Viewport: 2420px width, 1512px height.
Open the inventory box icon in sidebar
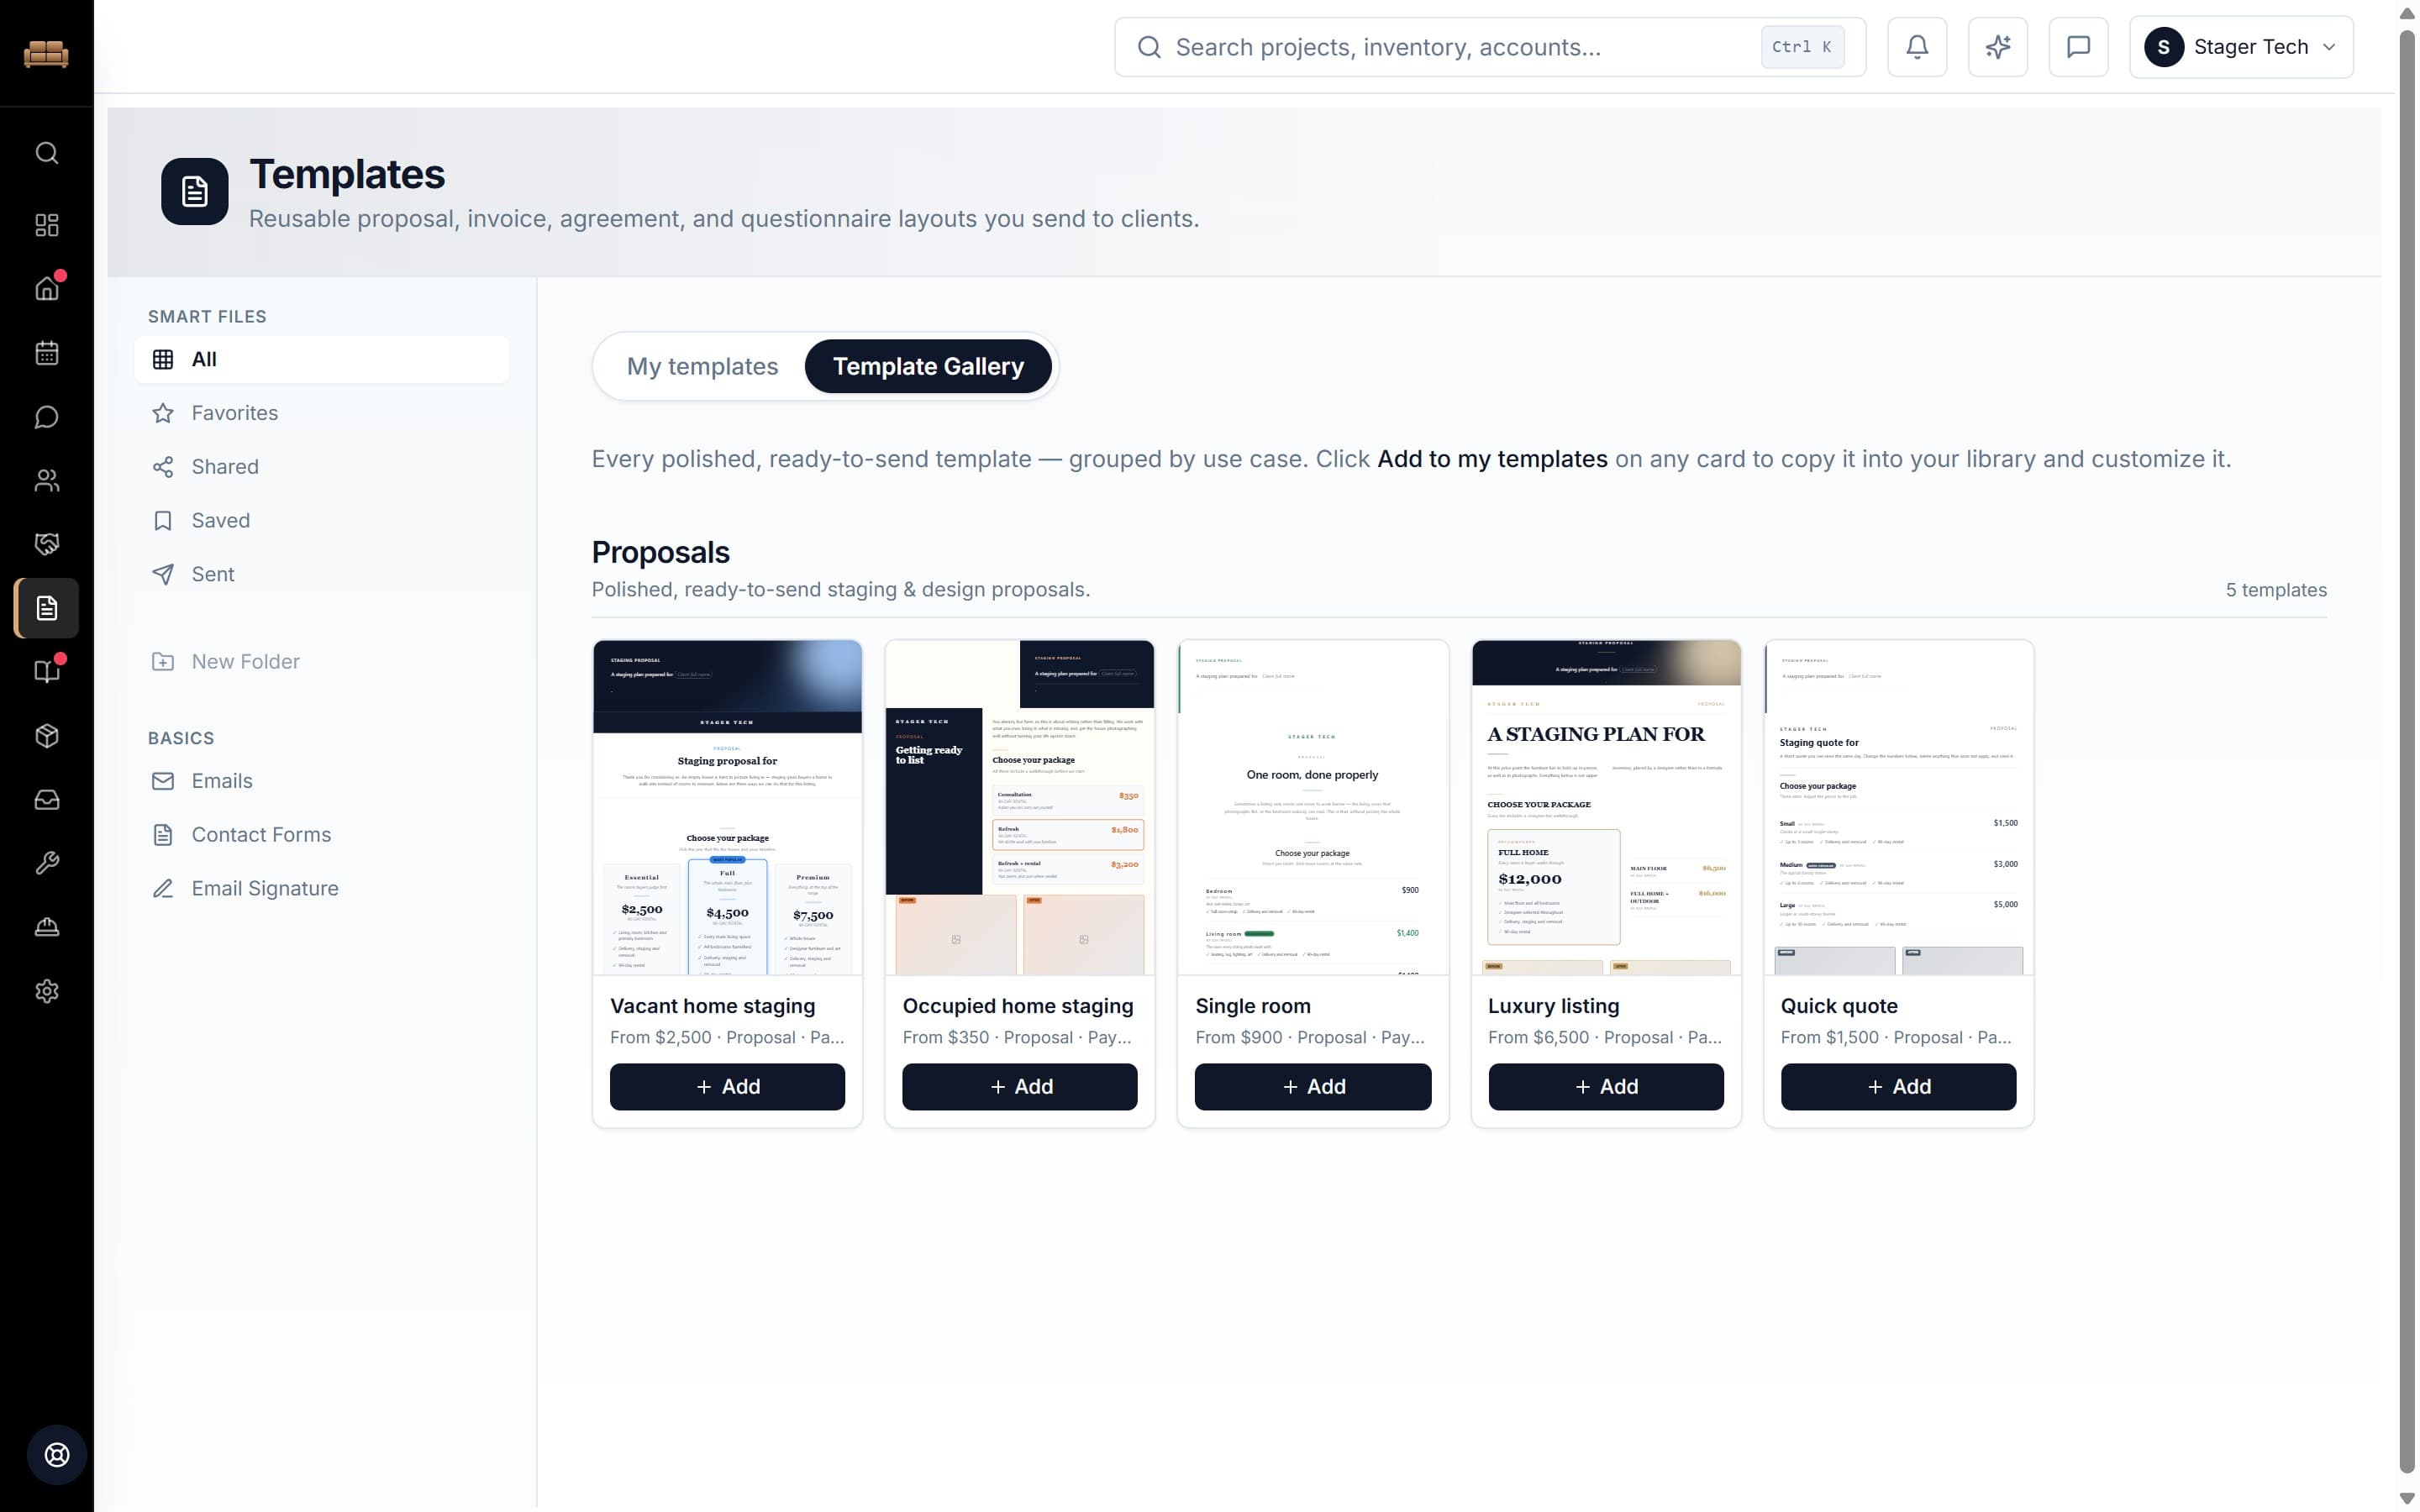point(47,736)
